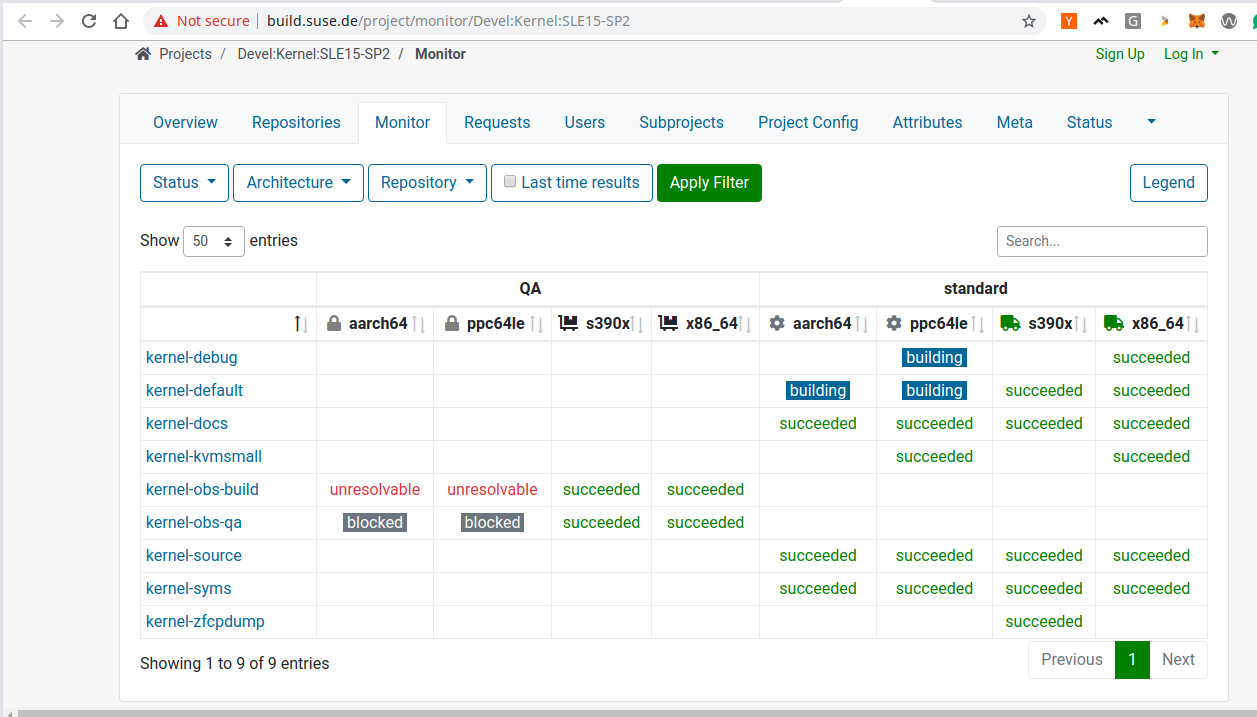This screenshot has height=717, width=1257.
Task: Click the Not secure warning icon
Action: click(161, 21)
